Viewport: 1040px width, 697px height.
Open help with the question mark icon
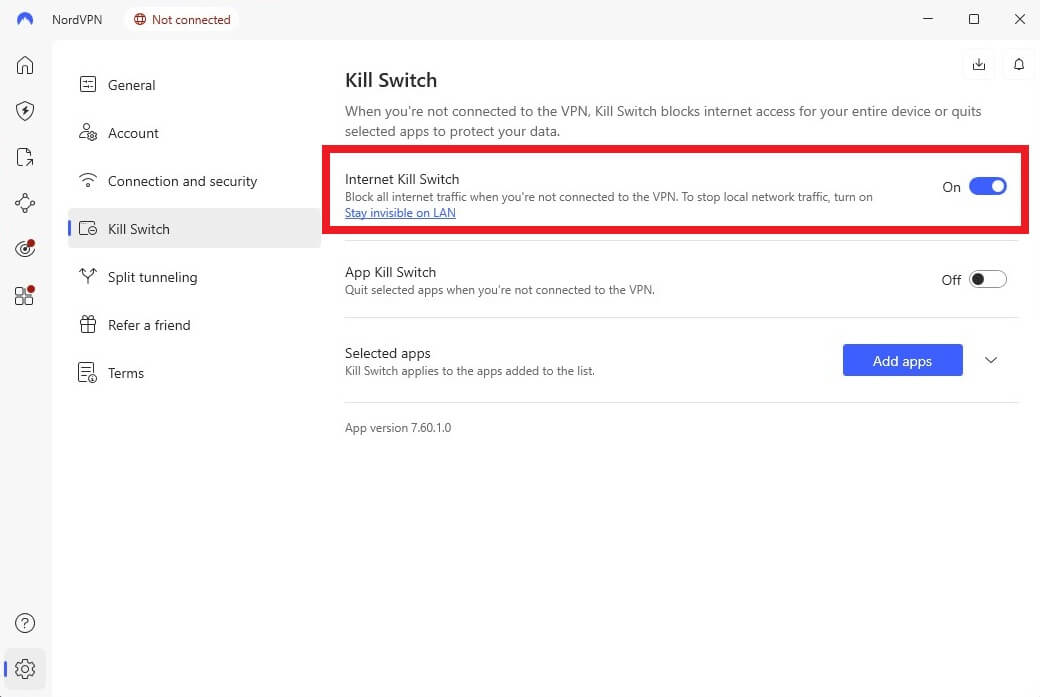click(x=24, y=622)
